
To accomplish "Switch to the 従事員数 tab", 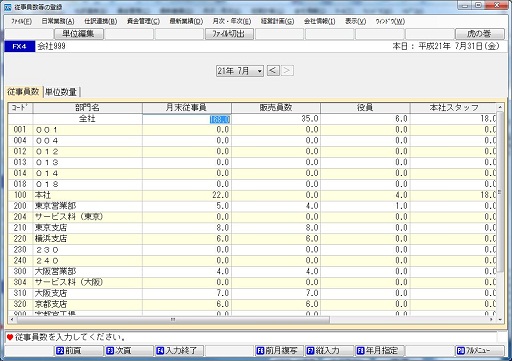I will click(23, 92).
